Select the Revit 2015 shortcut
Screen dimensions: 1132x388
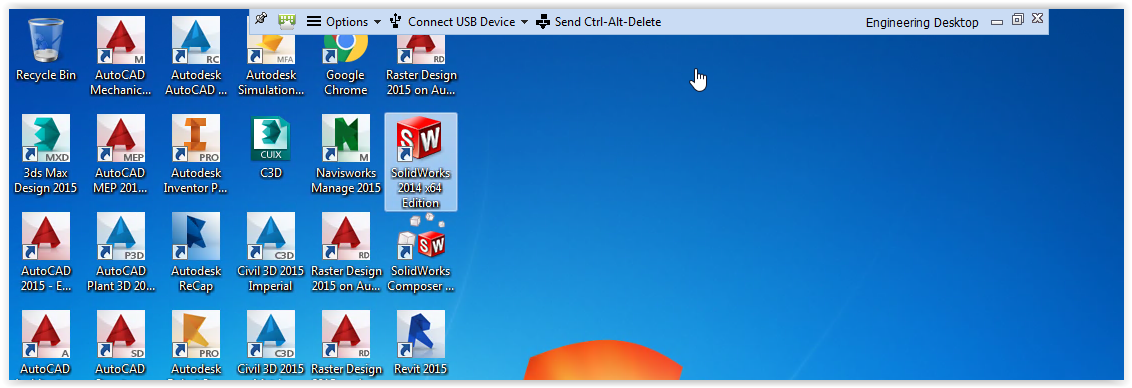click(x=421, y=342)
